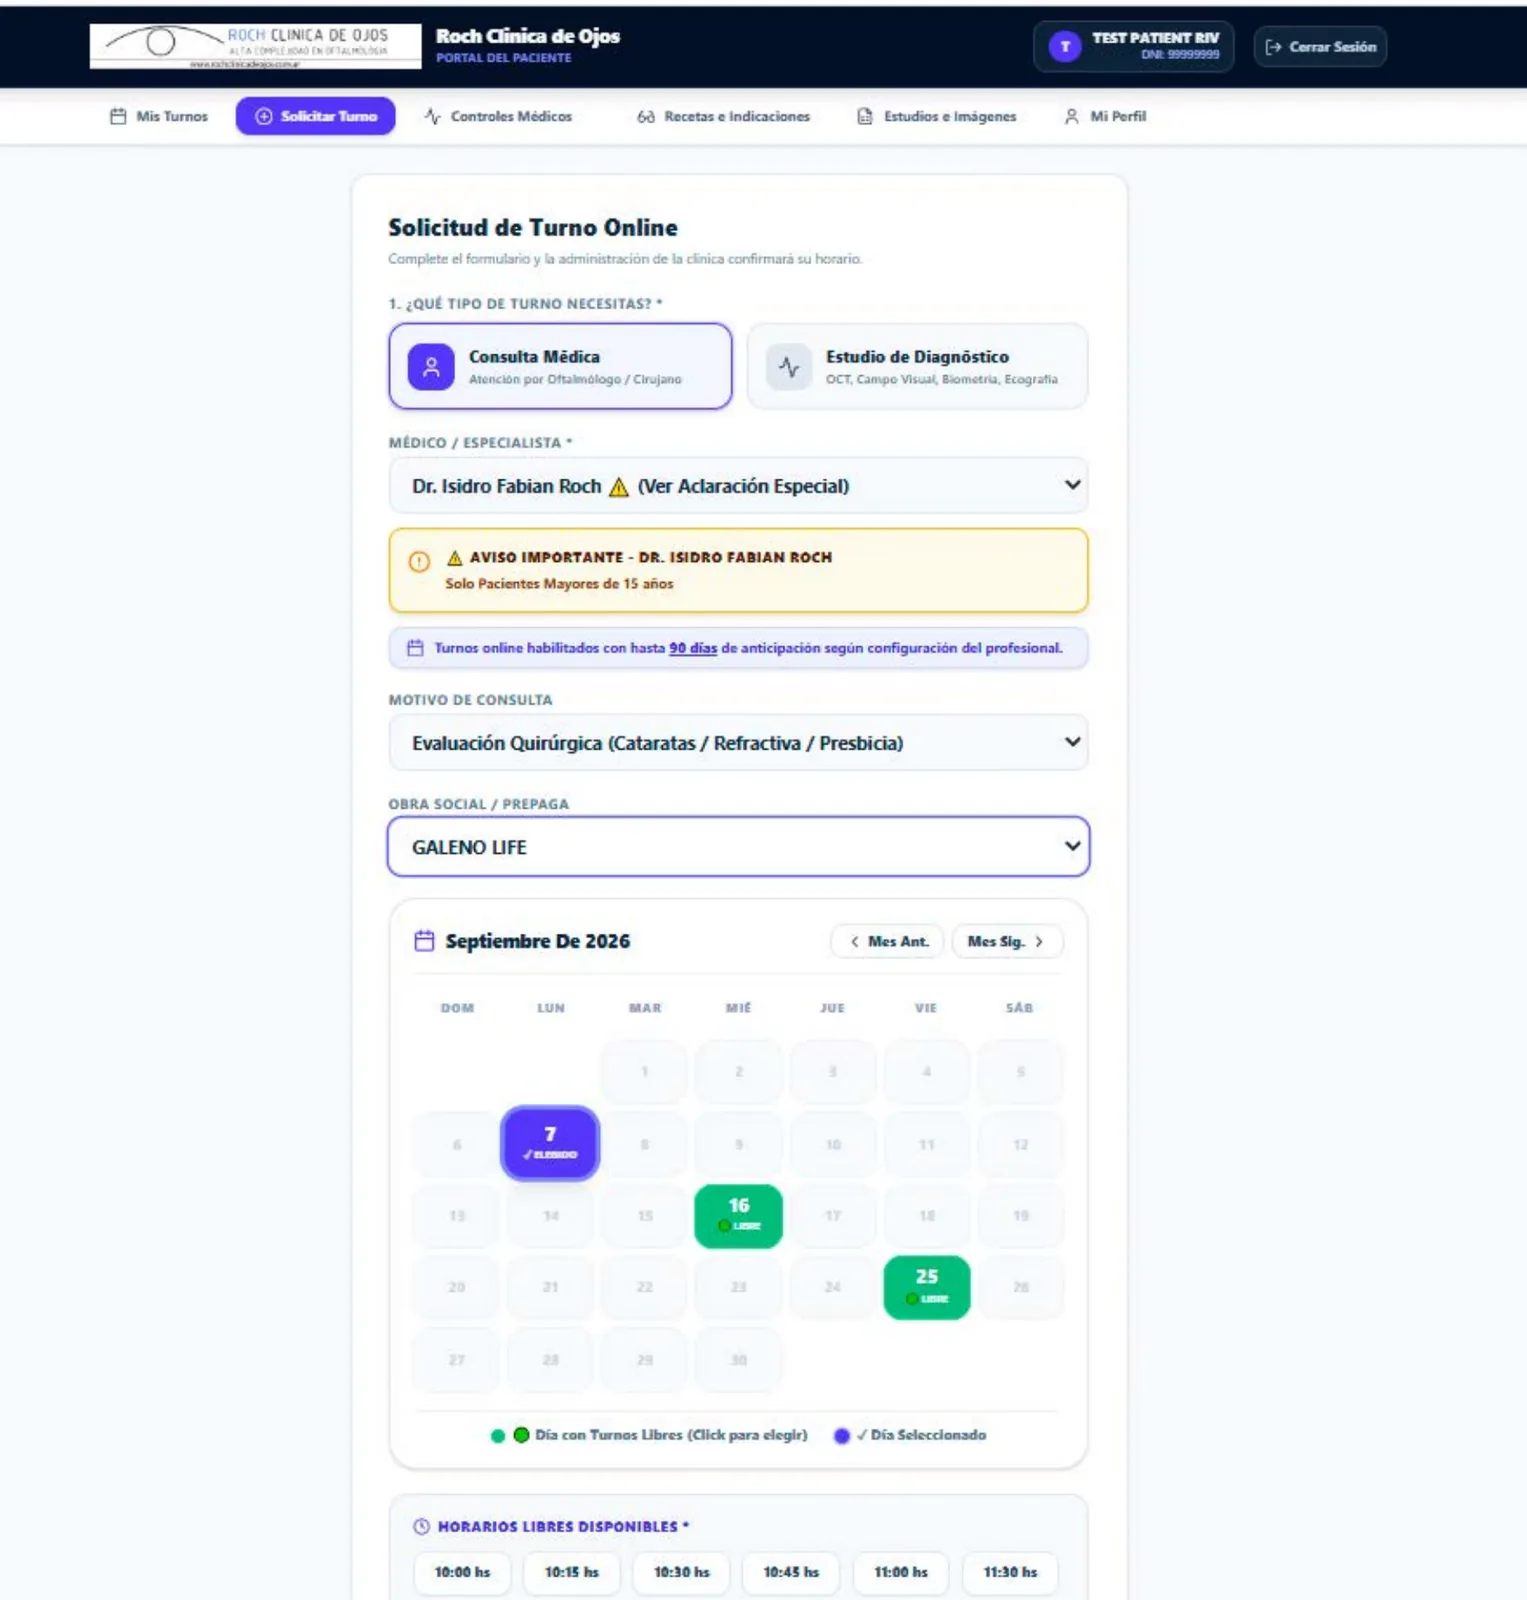Pick the 10:45 hs time slot
Screen dimensions: 1527x1600
(x=791, y=1572)
